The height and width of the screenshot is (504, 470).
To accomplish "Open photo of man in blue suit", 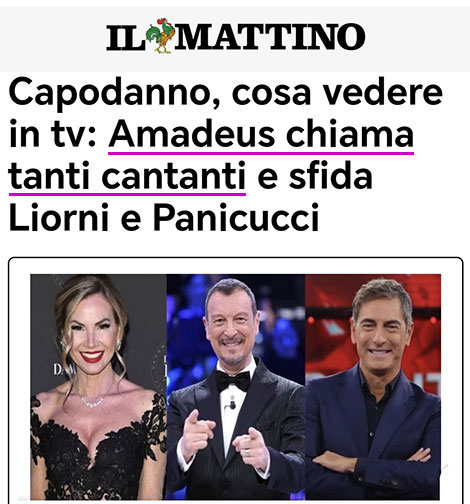I will click(373, 387).
